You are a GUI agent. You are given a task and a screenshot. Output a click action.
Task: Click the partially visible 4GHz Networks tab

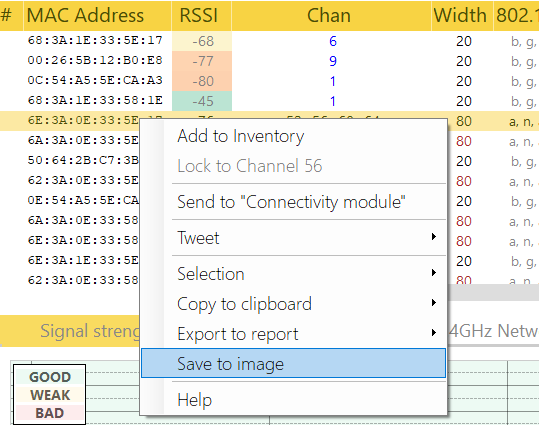(494, 331)
